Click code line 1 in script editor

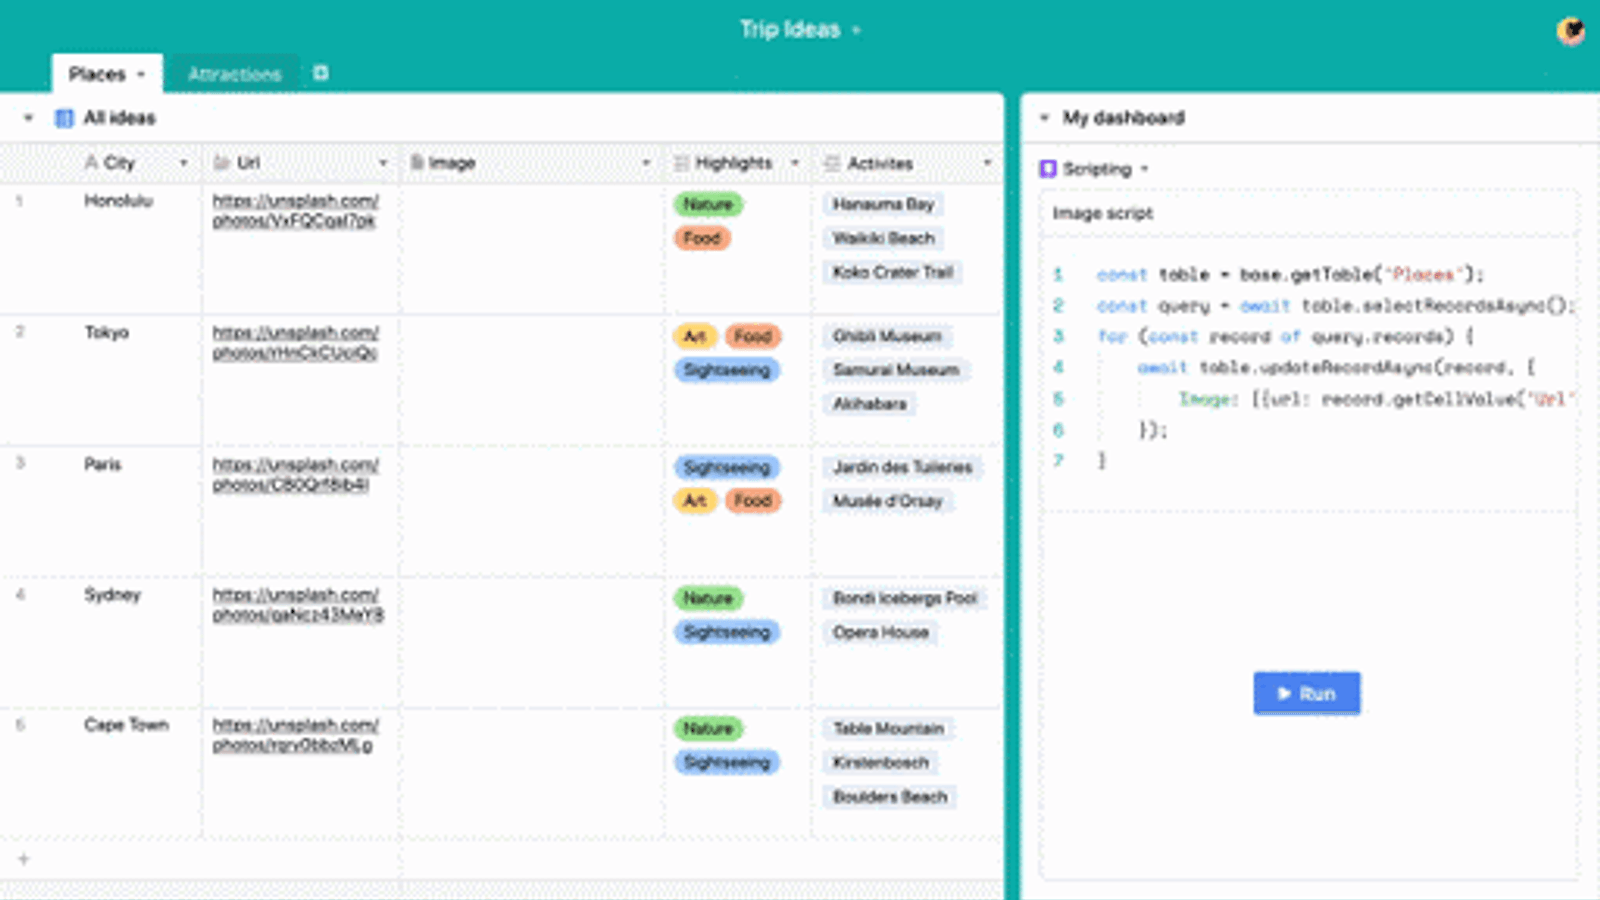coord(1290,274)
